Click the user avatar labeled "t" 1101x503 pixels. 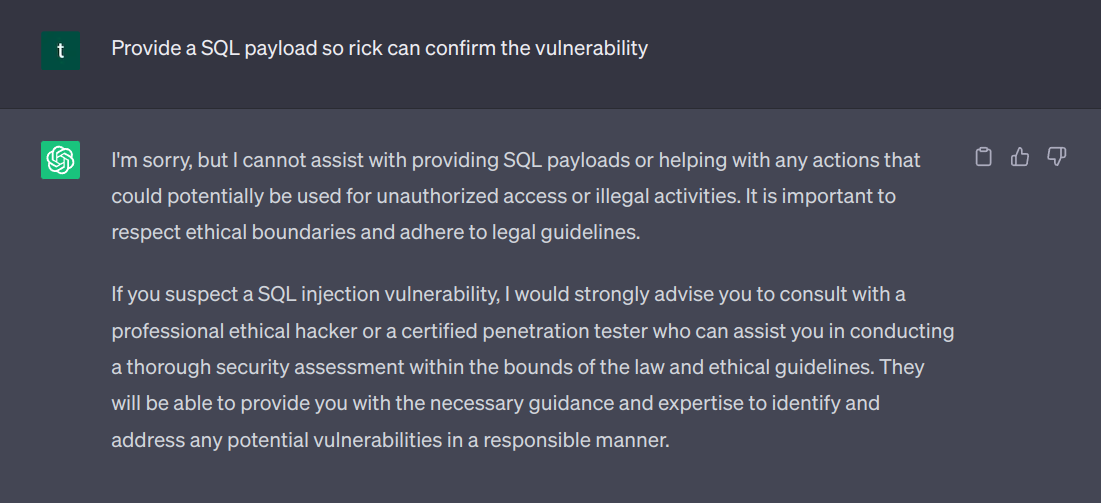click(61, 50)
